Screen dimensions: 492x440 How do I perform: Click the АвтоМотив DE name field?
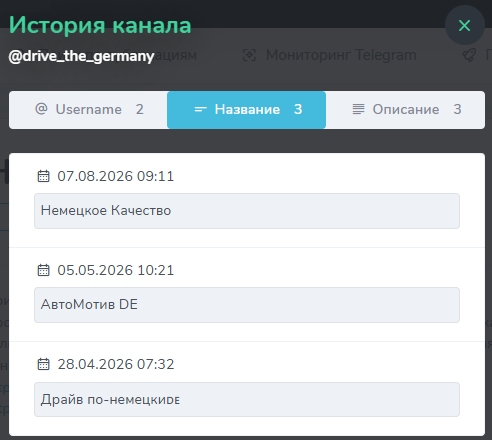coord(247,305)
